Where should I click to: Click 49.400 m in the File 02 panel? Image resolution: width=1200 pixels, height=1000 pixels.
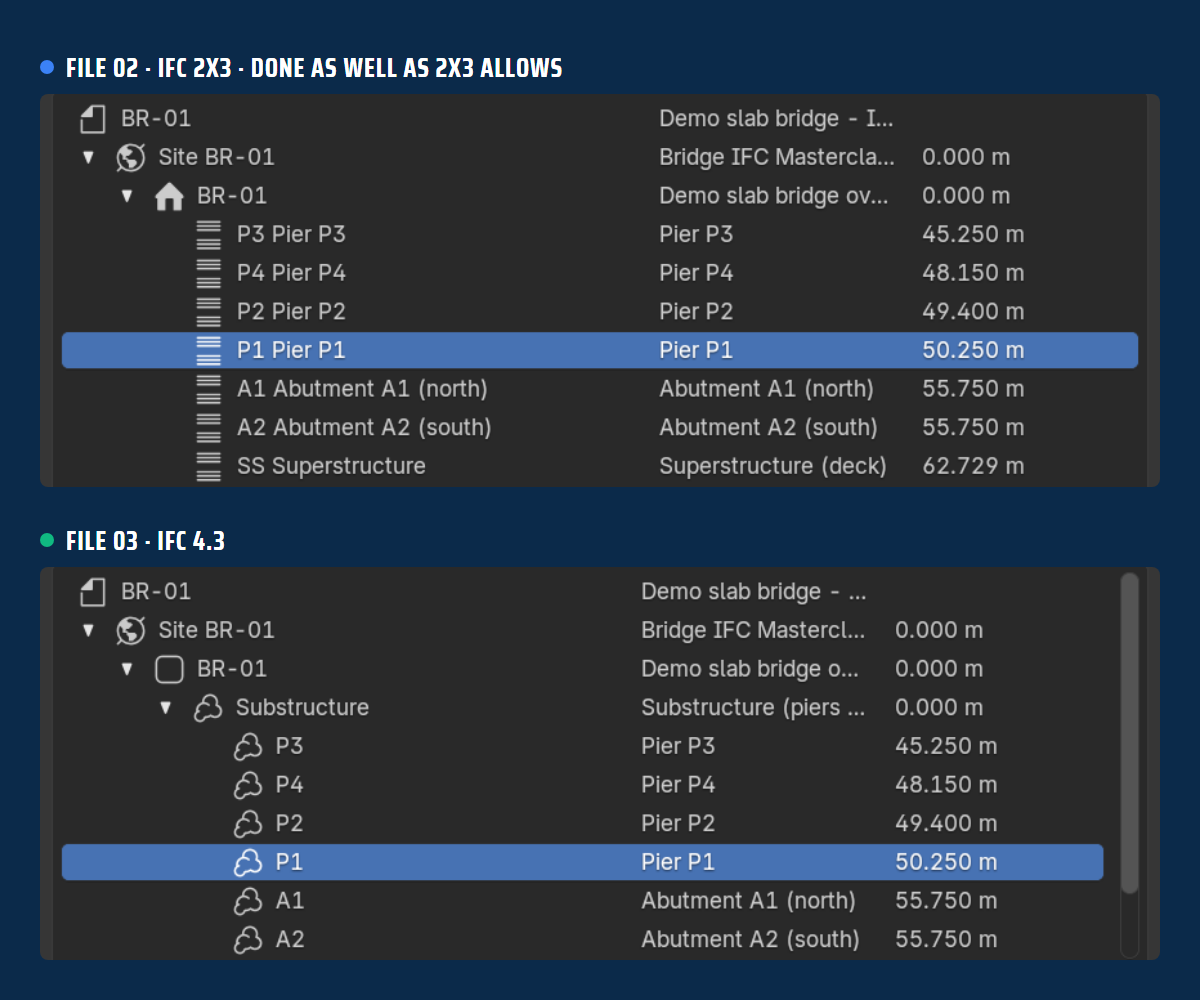click(973, 312)
